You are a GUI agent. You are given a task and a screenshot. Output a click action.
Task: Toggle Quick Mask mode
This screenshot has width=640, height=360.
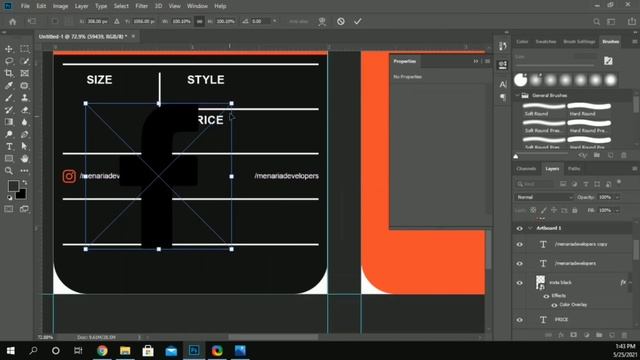[9, 209]
